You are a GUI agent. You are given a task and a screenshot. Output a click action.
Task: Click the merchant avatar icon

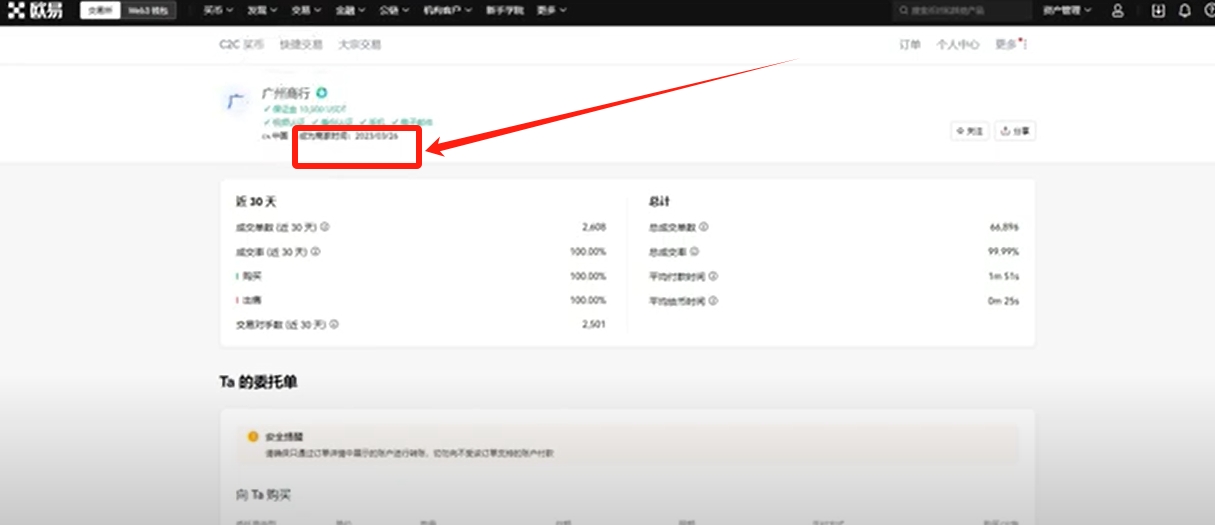(x=234, y=101)
